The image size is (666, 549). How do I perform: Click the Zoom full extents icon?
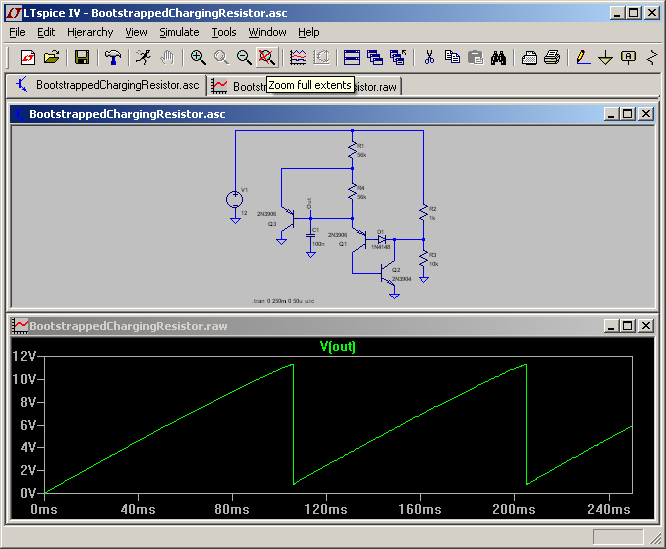click(x=267, y=58)
